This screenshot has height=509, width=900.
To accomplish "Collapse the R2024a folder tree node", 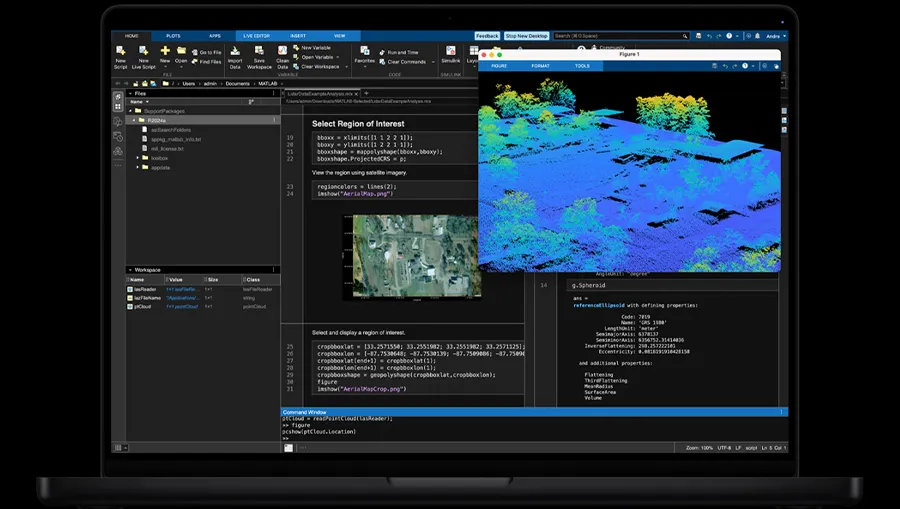I will coord(132,120).
